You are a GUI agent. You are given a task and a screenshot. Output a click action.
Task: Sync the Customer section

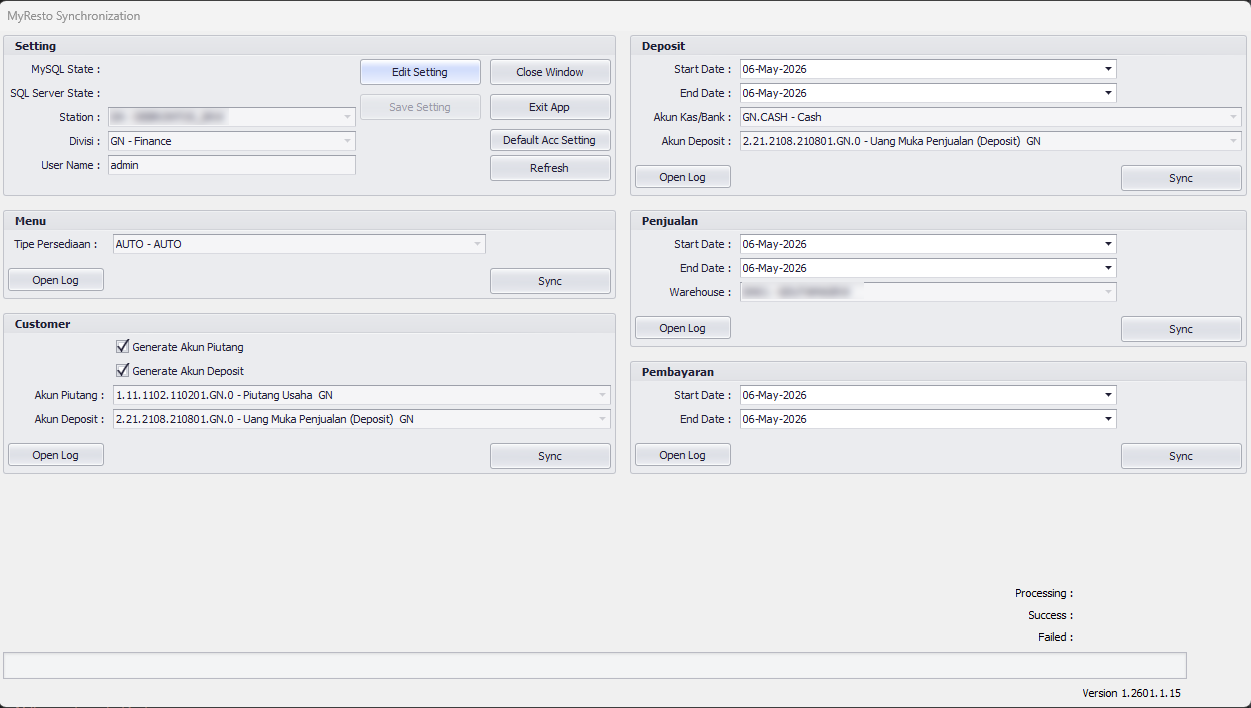tap(550, 456)
